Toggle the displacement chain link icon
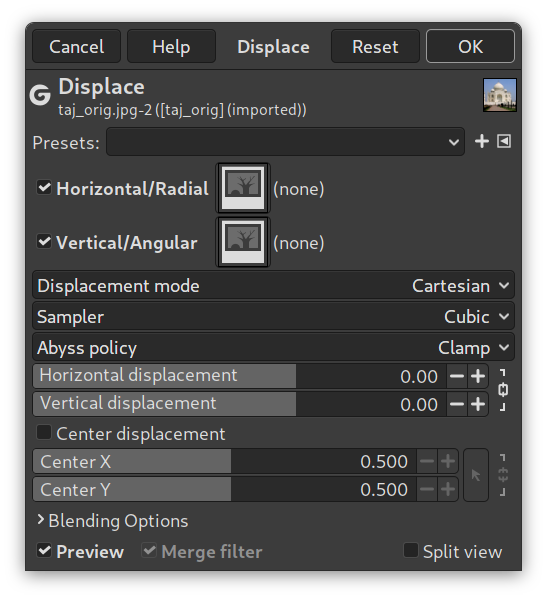 [x=503, y=390]
